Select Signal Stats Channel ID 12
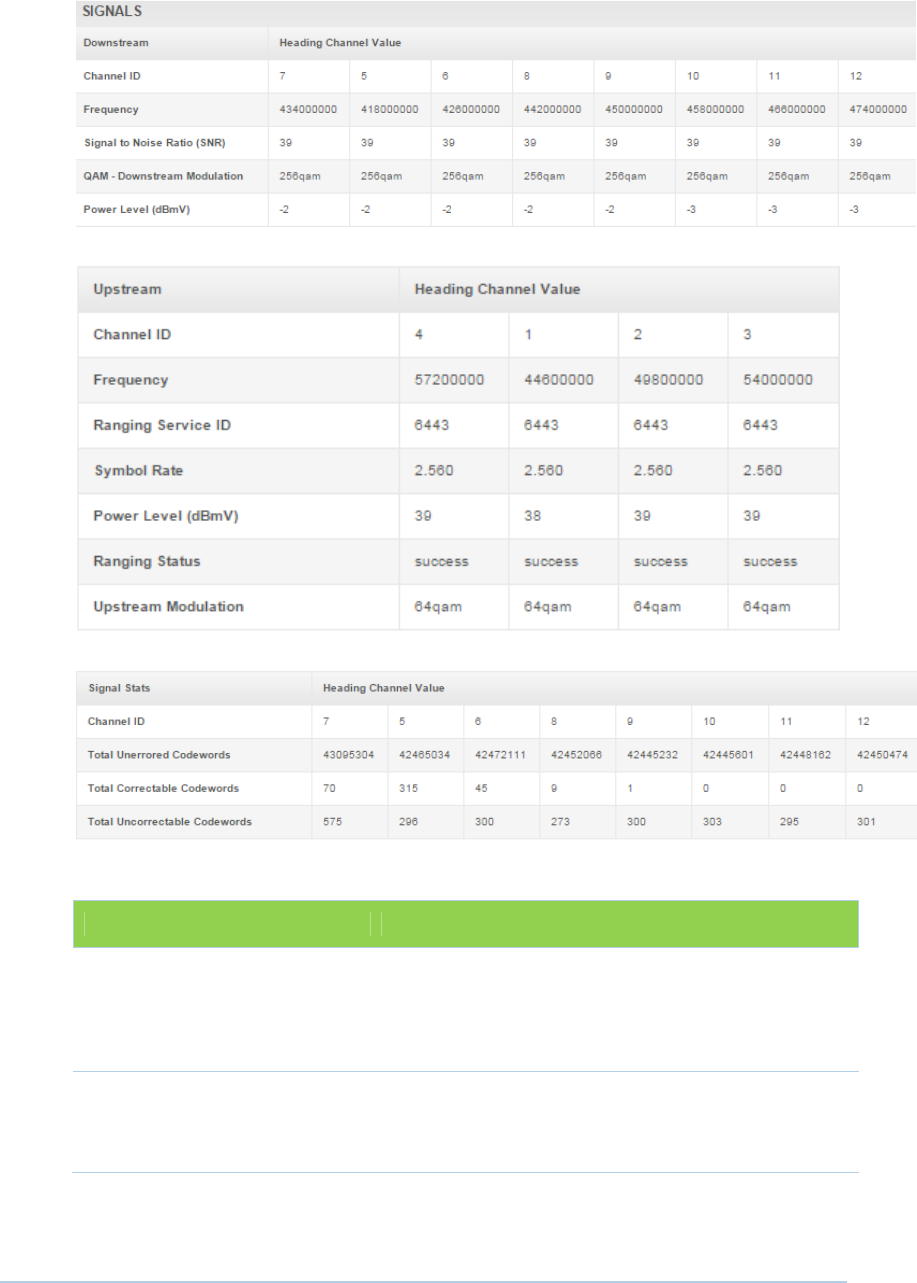This screenshot has width=917, height=1283. point(863,721)
